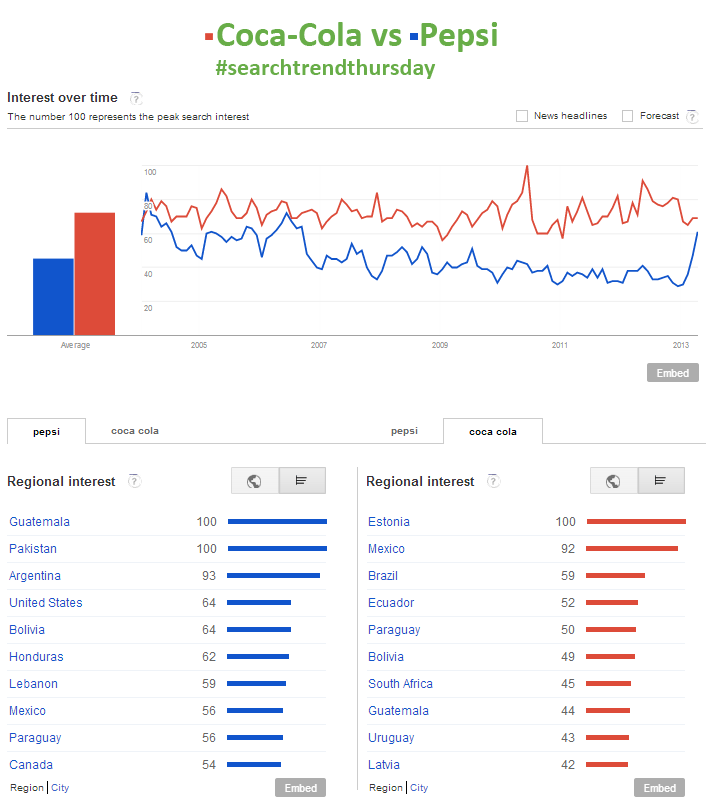
Task: Open Mexico in coca cola regional list
Action: point(386,549)
